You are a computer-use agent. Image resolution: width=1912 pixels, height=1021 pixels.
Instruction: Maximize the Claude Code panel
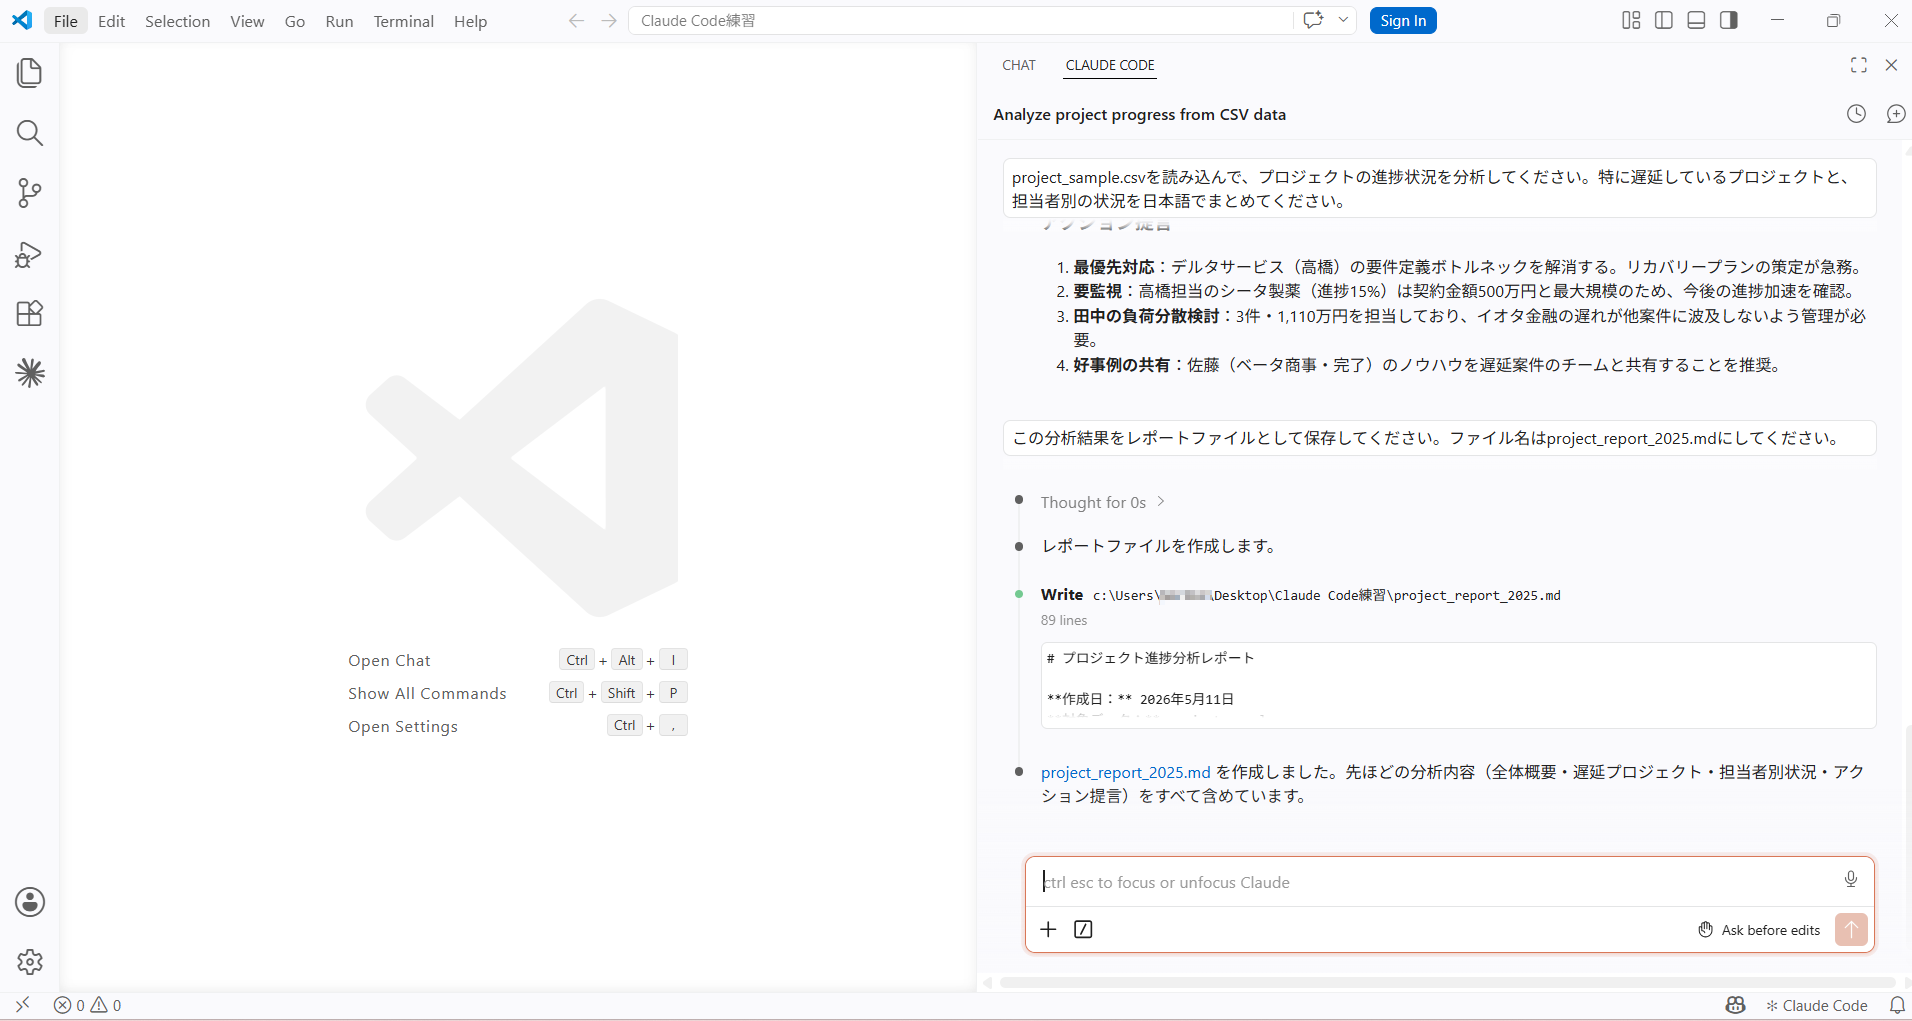1859,65
